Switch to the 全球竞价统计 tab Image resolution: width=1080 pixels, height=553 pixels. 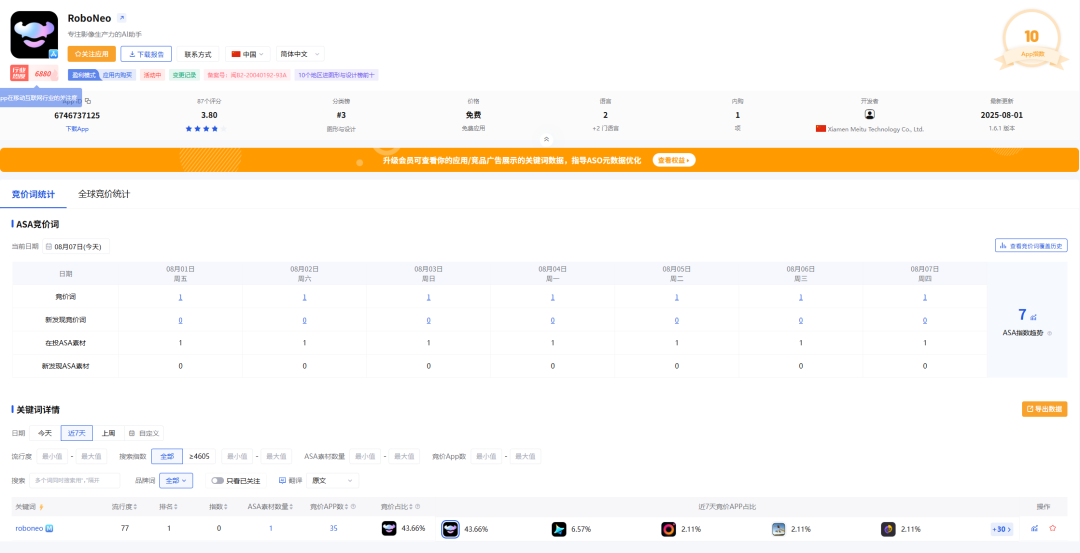pos(104,194)
